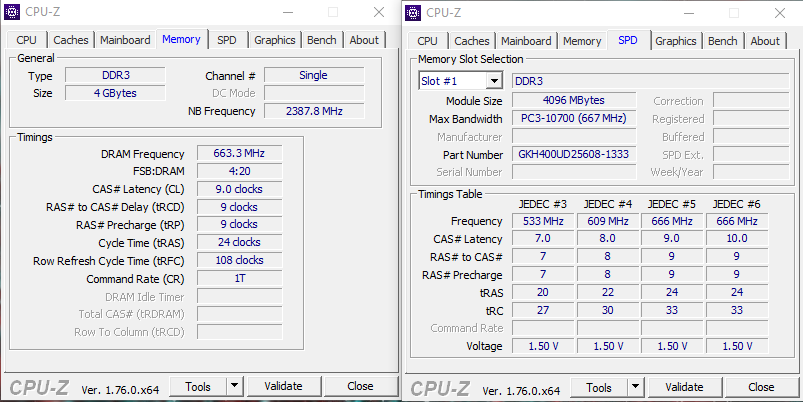This screenshot has height=402, width=803.
Task: Select the About tab in right window
Action: tap(765, 41)
